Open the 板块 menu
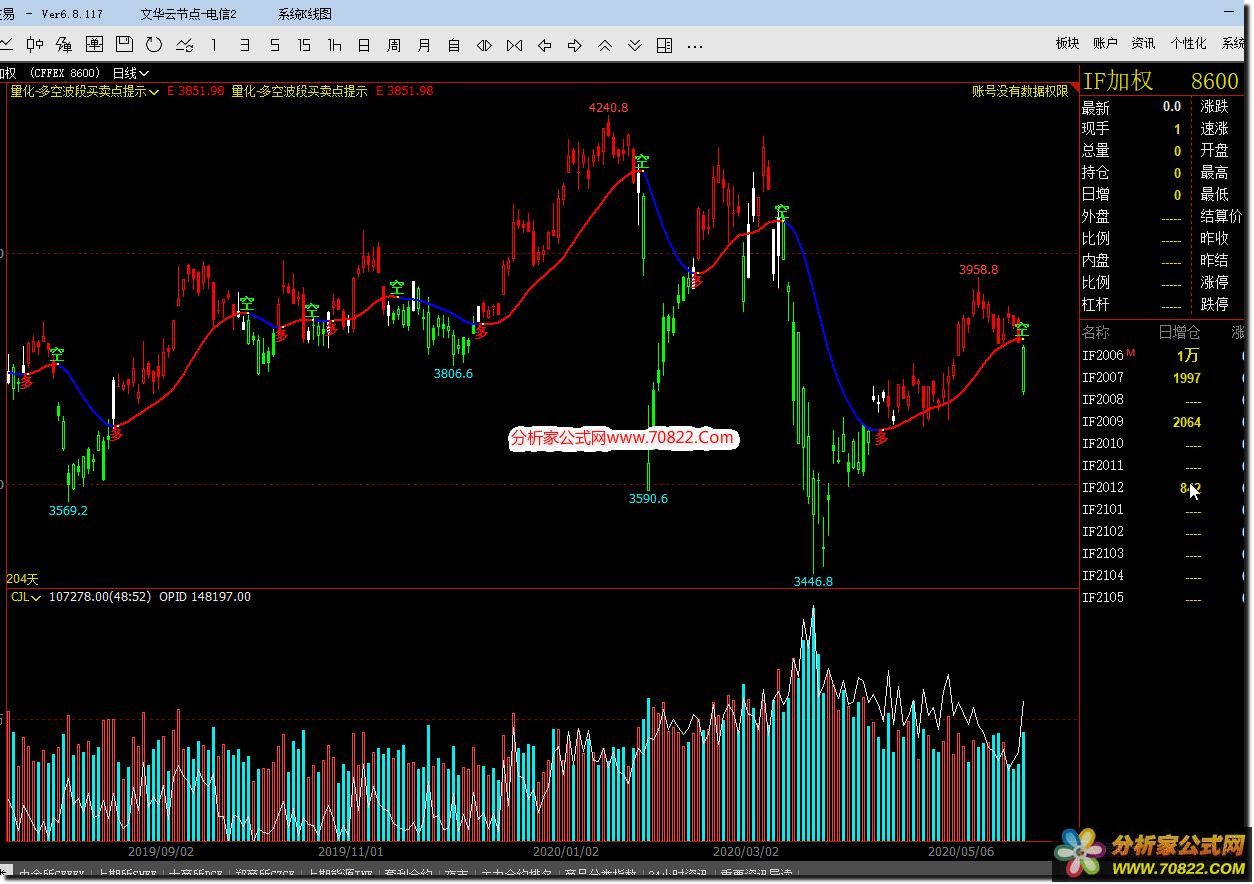This screenshot has height=884, width=1254. (1067, 43)
